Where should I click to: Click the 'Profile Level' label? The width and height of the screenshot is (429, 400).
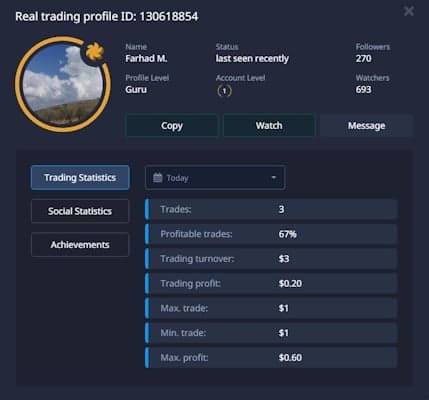(147, 78)
